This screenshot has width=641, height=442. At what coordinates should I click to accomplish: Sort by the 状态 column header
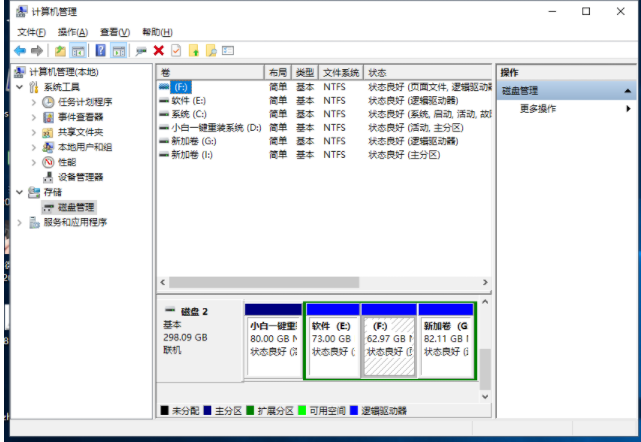(427, 73)
